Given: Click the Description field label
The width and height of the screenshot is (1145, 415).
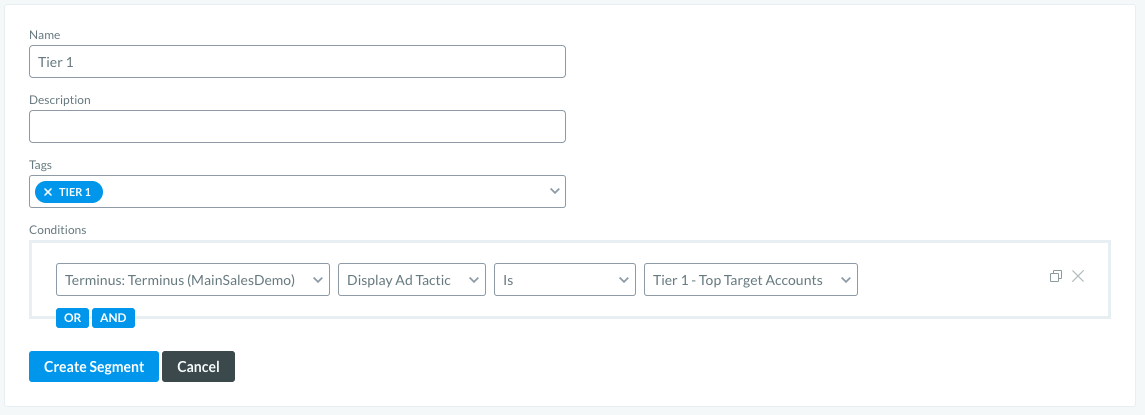Looking at the screenshot, I should point(60,100).
